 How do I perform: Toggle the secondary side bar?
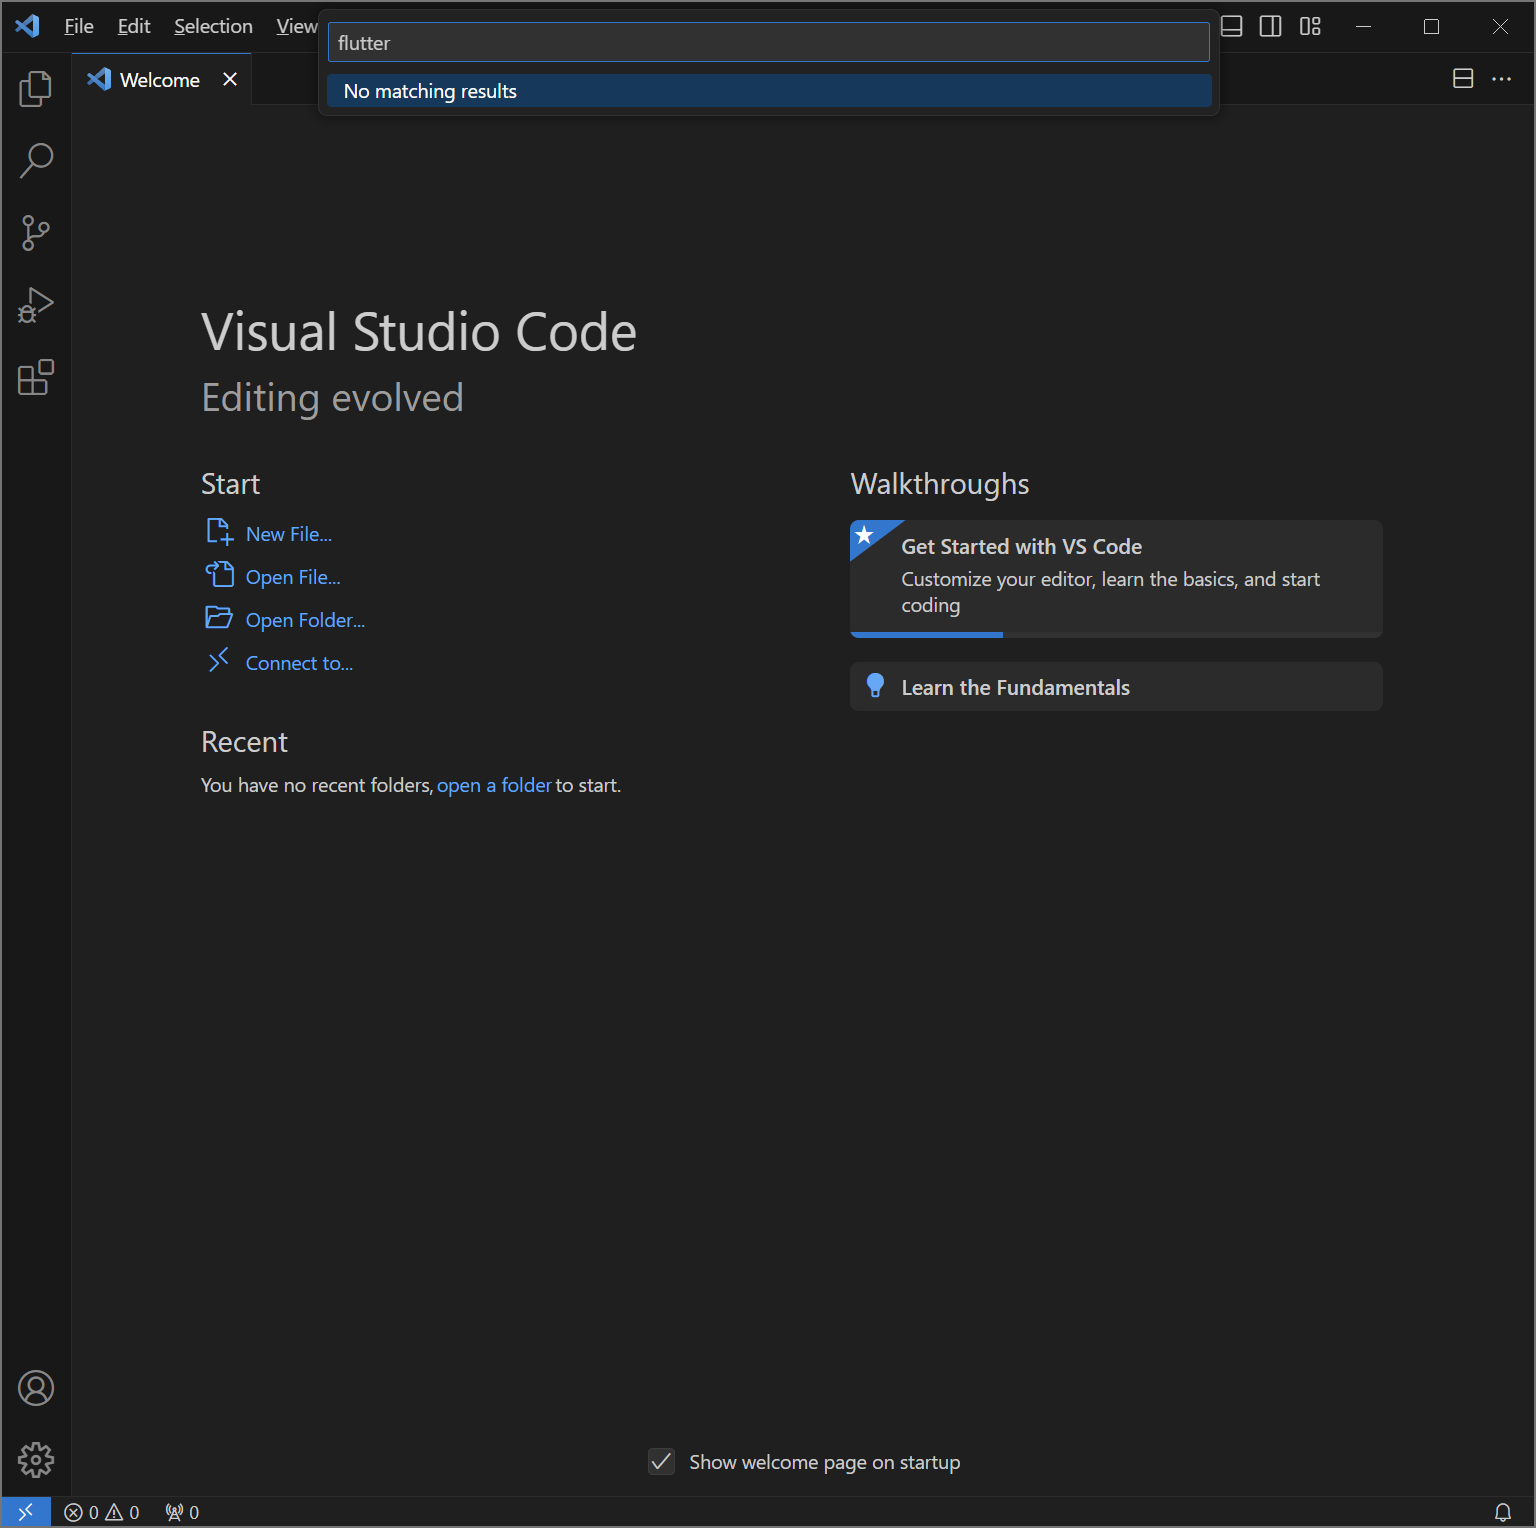[1270, 26]
